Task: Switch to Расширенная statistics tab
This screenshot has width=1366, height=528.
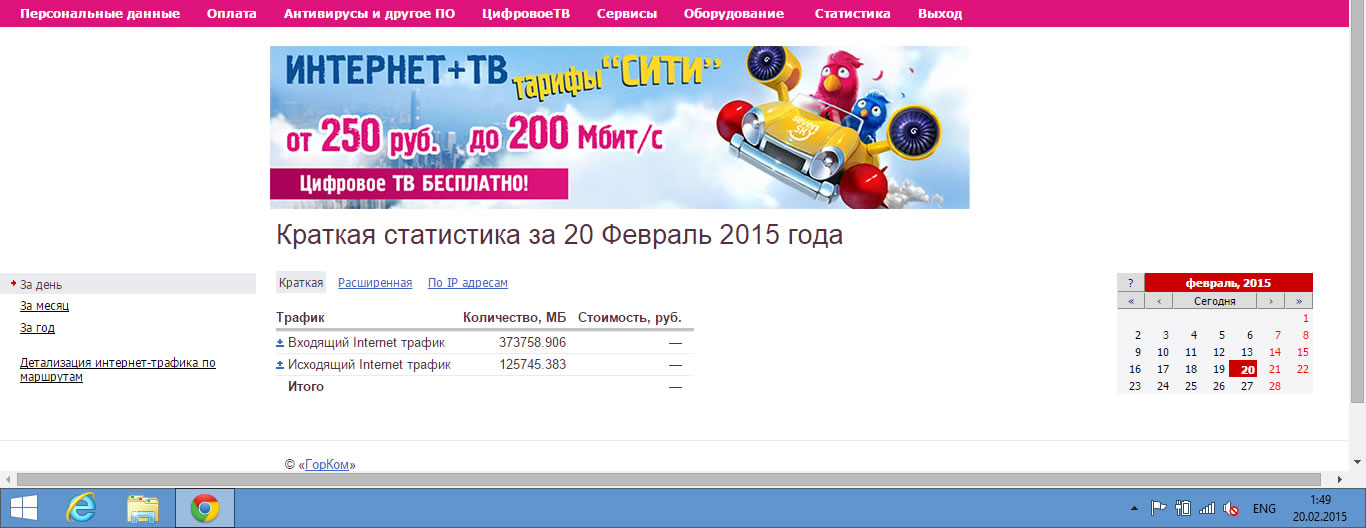Action: coord(375,283)
